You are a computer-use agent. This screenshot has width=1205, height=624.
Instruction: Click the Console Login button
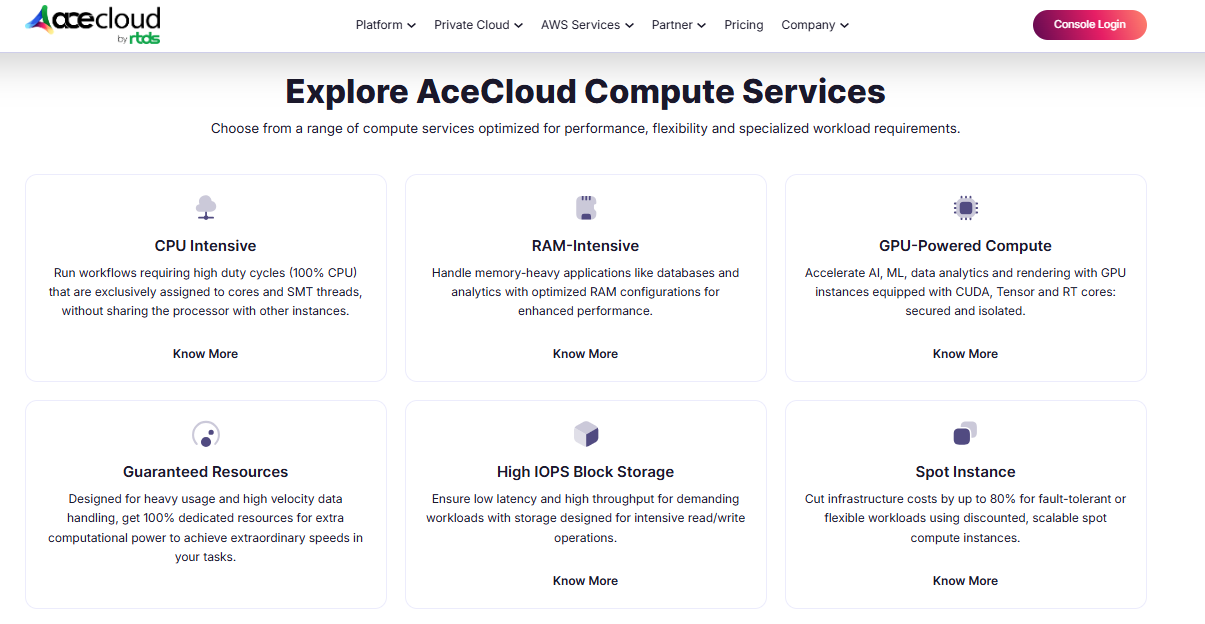[x=1089, y=25]
